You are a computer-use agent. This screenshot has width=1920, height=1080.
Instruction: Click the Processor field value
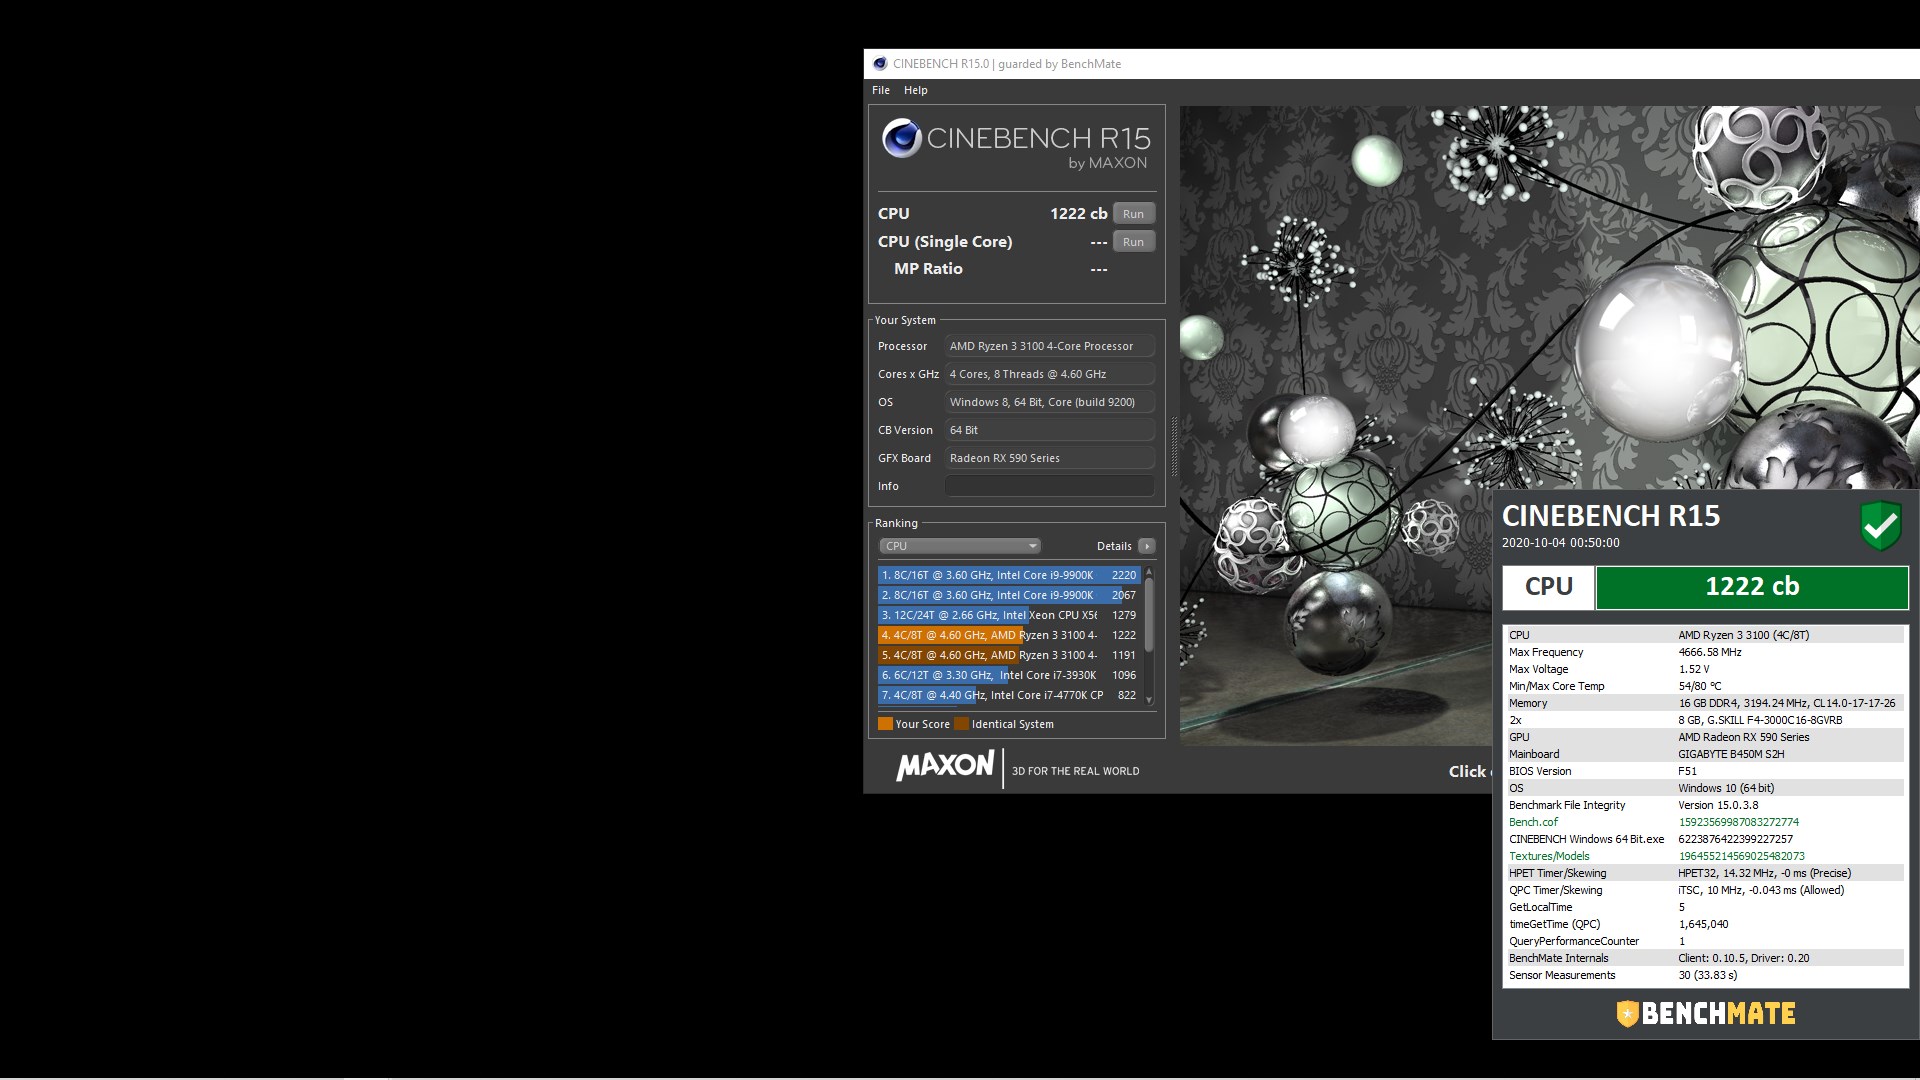pos(1050,346)
